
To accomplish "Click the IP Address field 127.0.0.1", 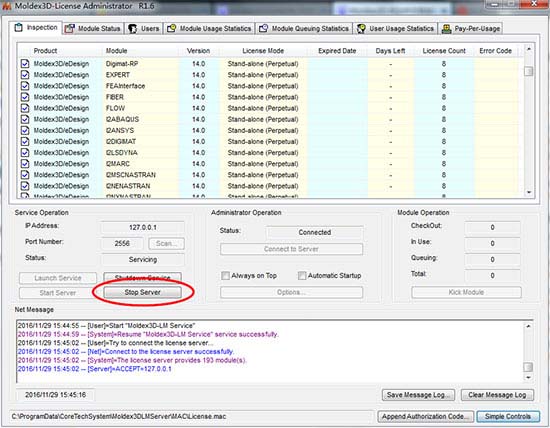I will pos(142,227).
